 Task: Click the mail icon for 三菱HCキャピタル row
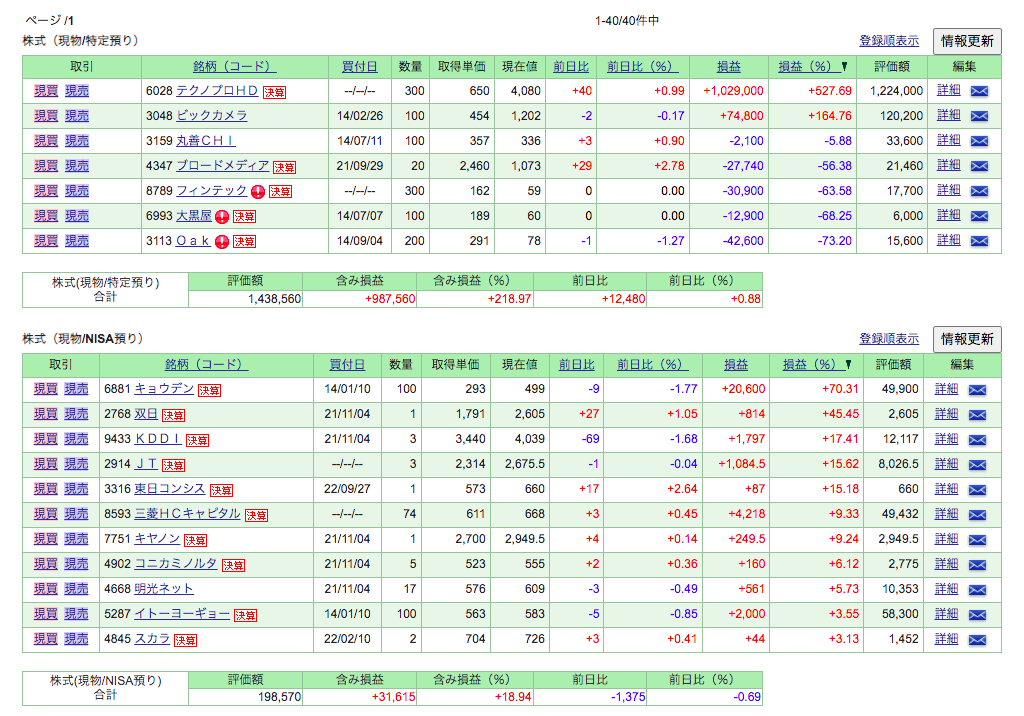[x=977, y=515]
